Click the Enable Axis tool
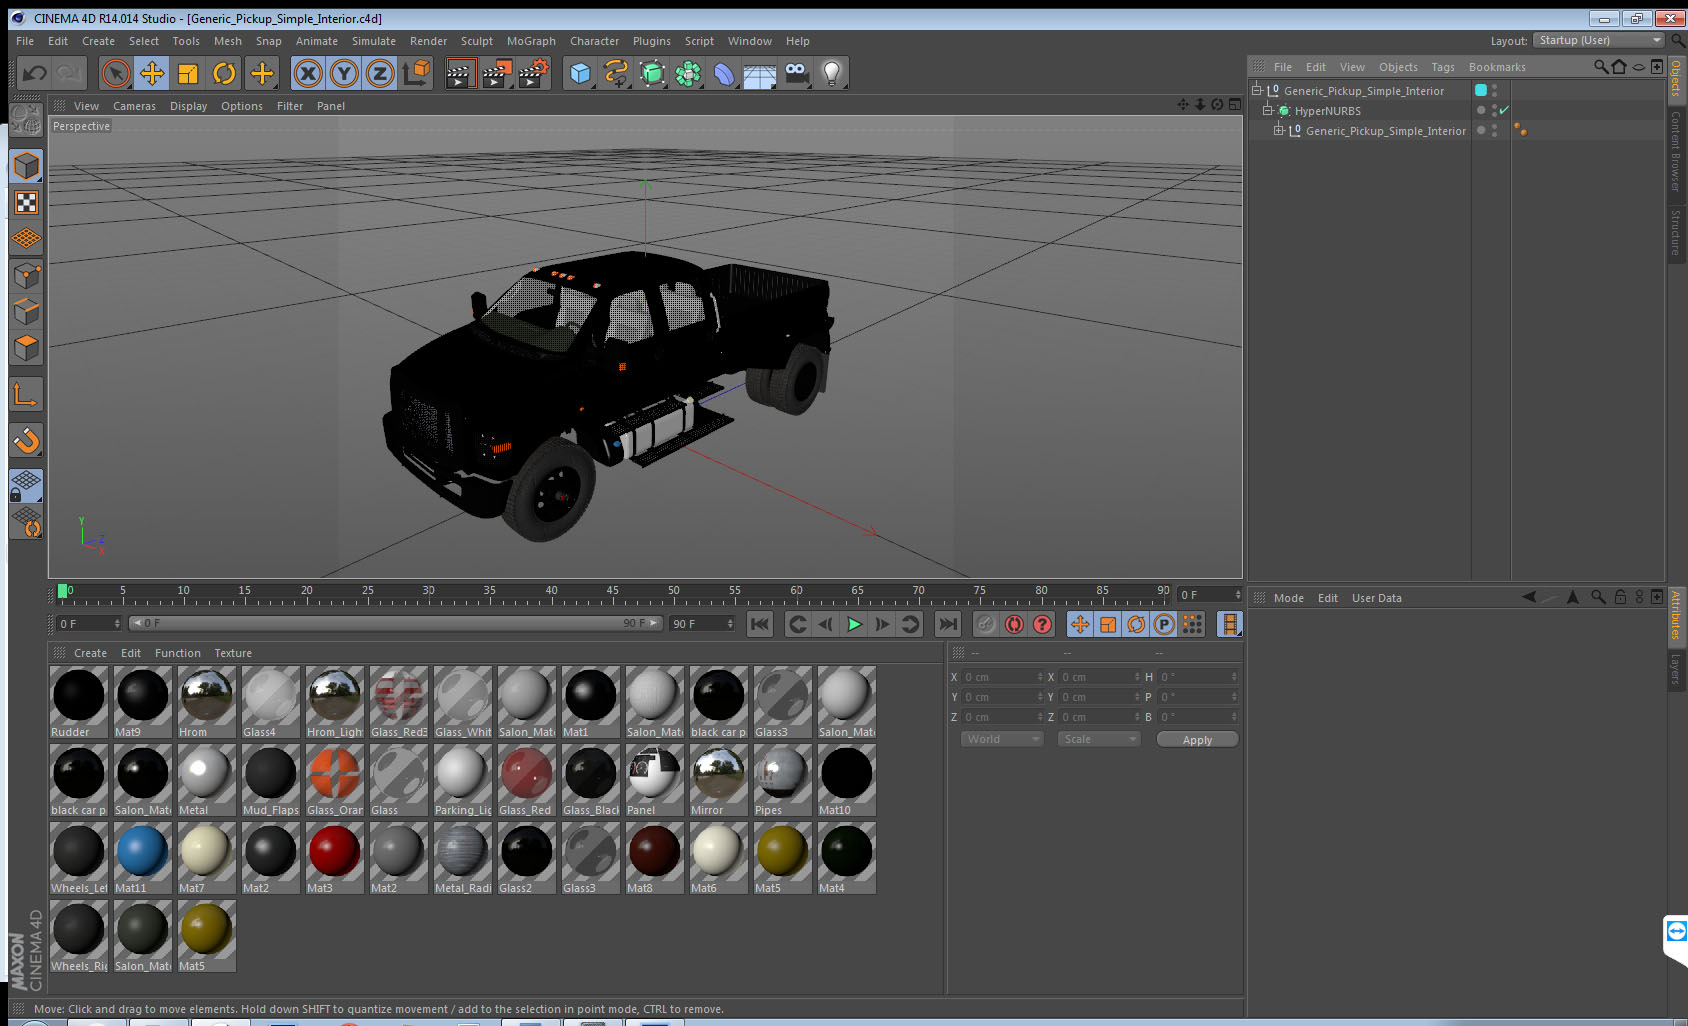 (26, 394)
